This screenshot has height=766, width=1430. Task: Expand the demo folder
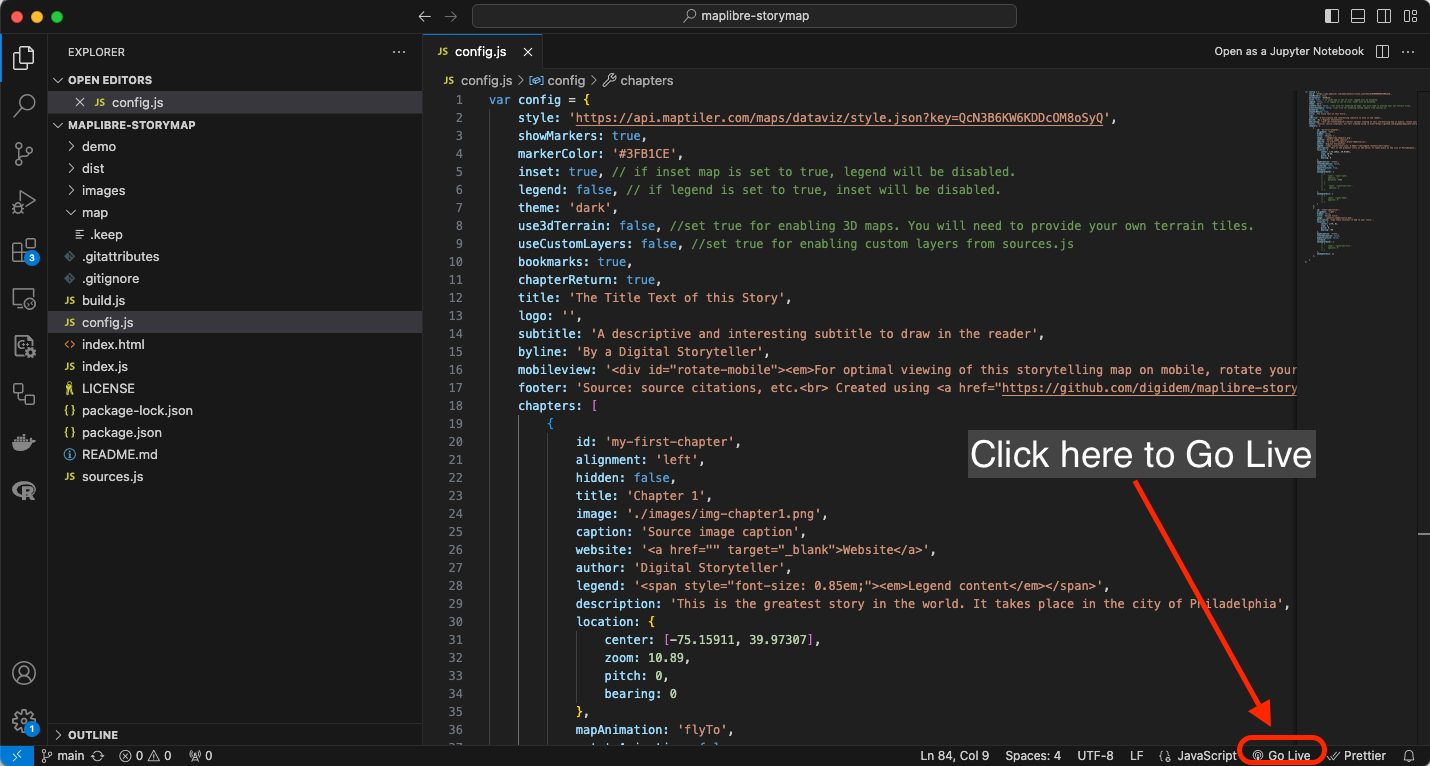[x=99, y=146]
